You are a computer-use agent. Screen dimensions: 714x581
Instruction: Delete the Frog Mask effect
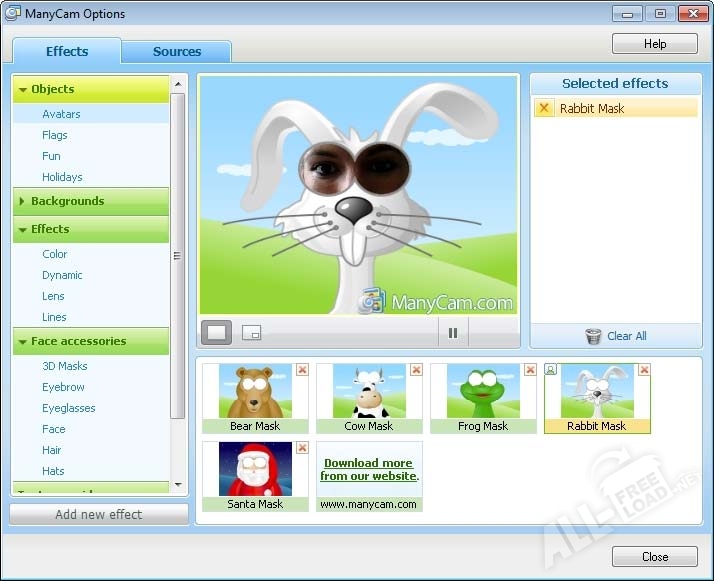pyautogui.click(x=530, y=370)
